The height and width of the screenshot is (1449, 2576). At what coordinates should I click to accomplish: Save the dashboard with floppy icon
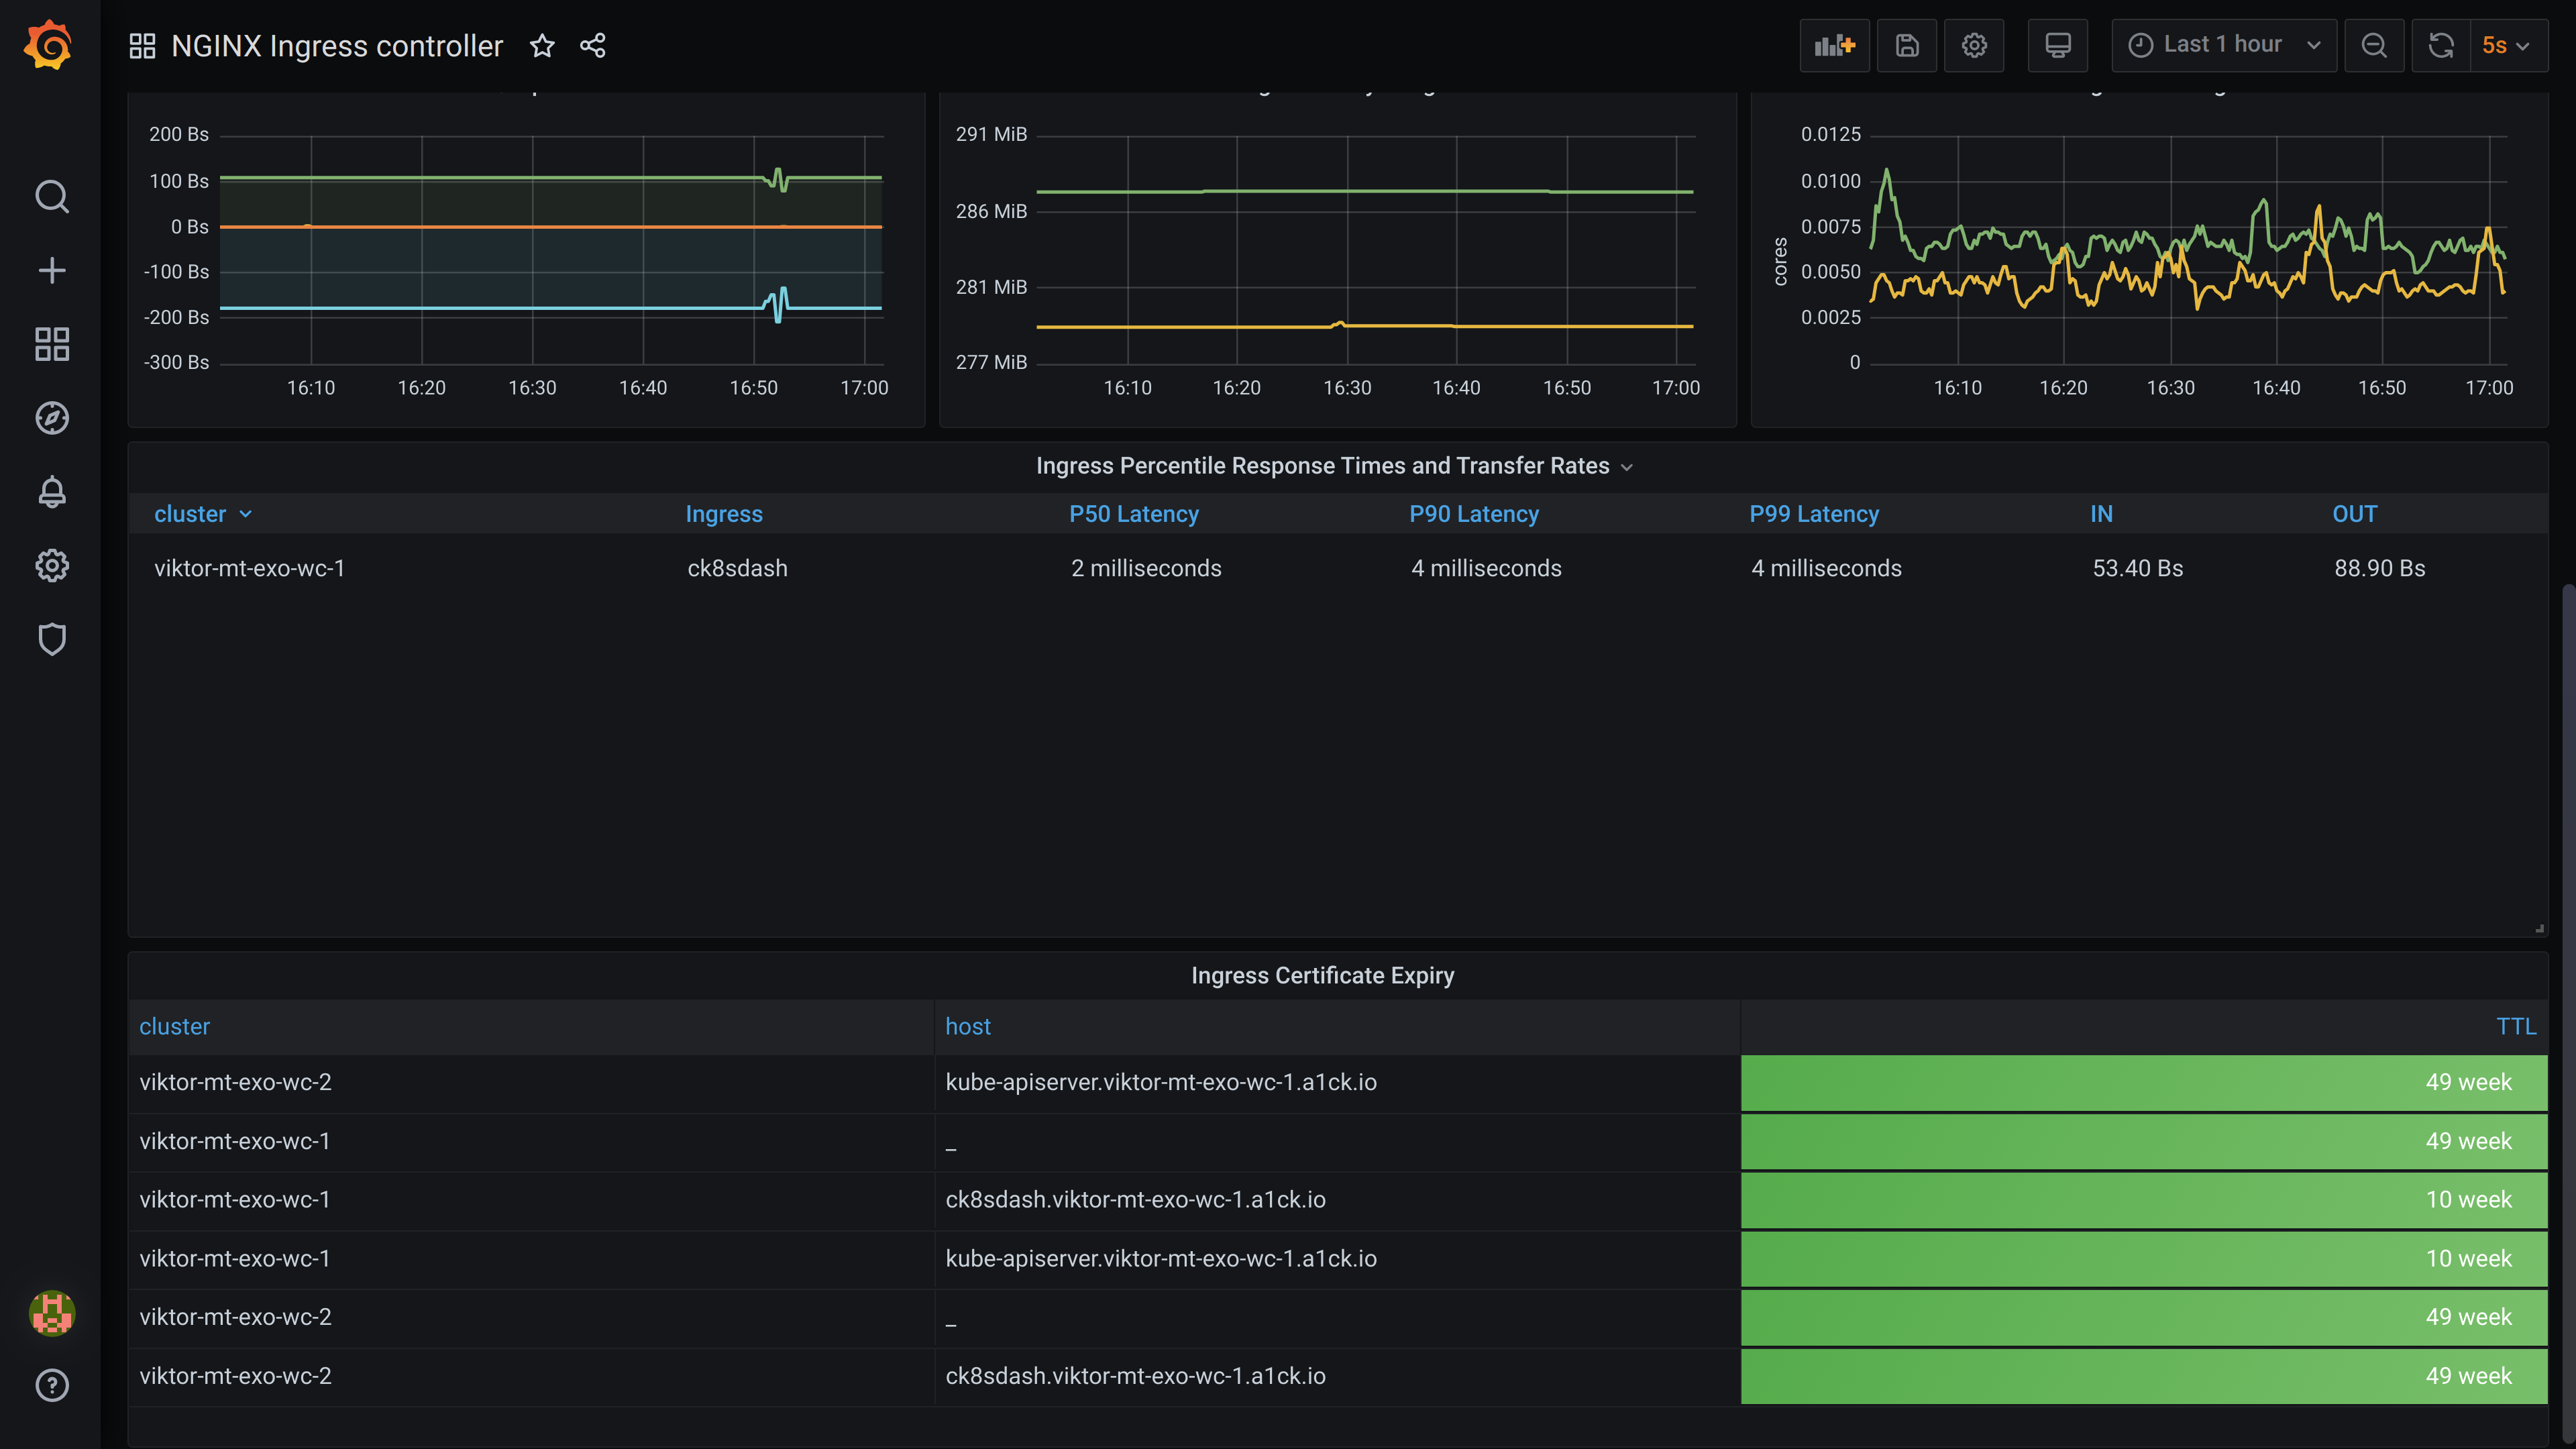tap(1907, 46)
